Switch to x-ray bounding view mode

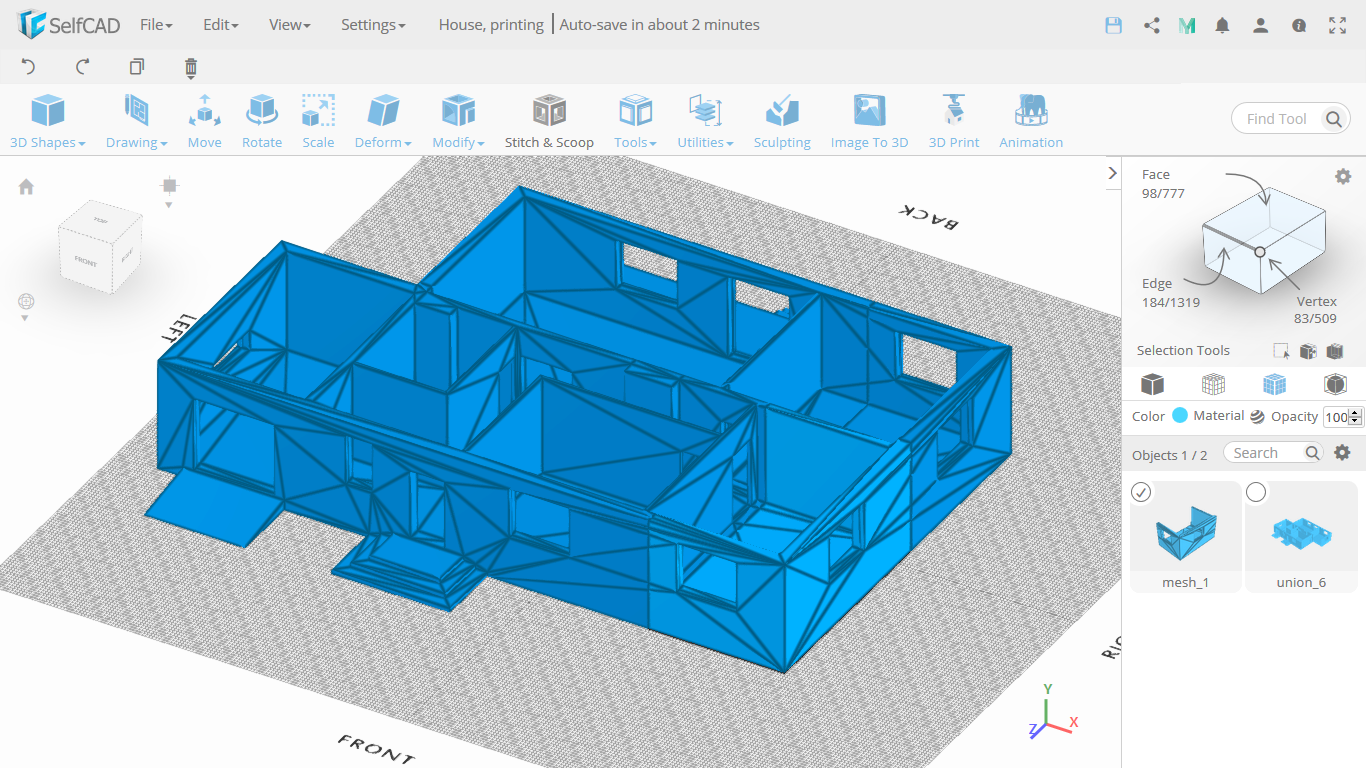[1334, 384]
